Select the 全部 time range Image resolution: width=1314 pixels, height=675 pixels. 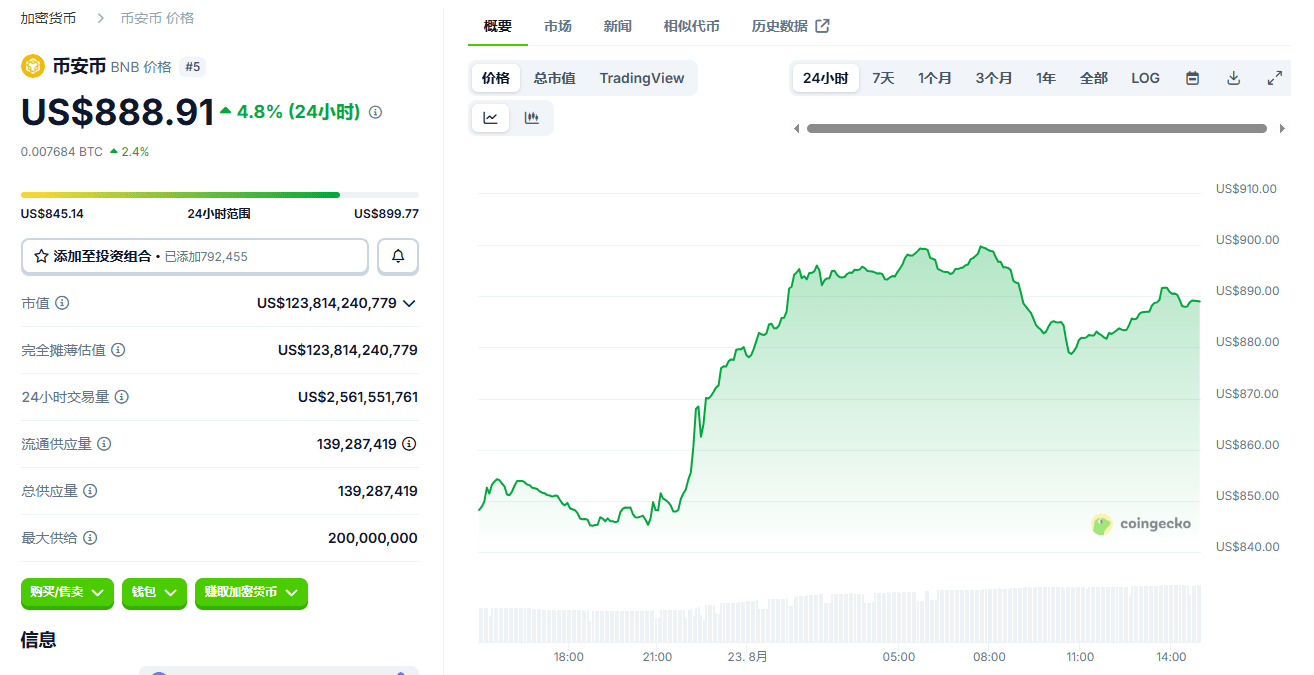[1094, 78]
